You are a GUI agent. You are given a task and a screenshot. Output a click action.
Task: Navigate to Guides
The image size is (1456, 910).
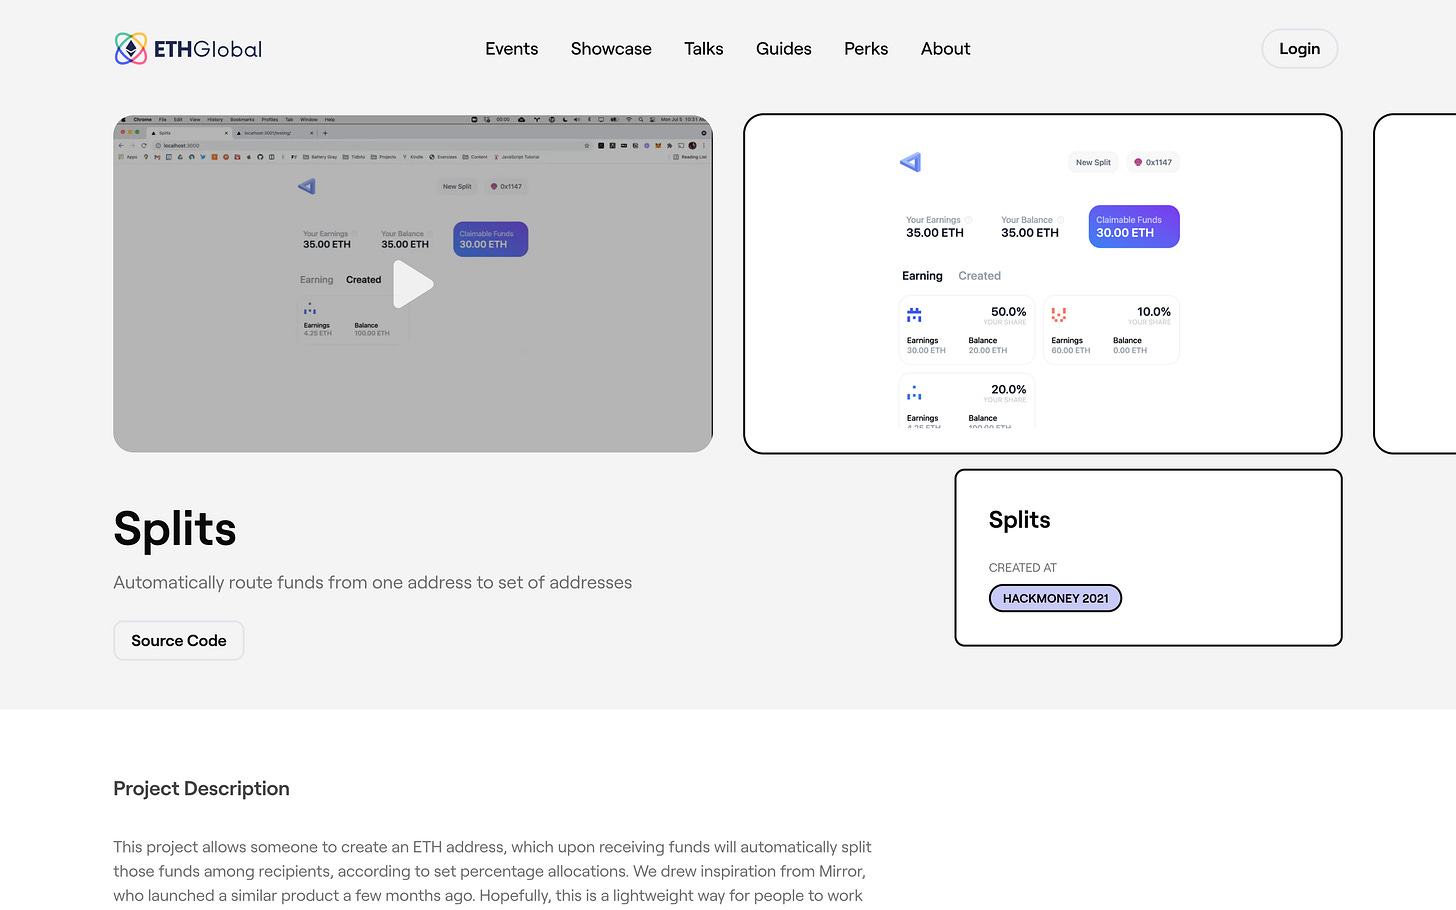coord(783,48)
